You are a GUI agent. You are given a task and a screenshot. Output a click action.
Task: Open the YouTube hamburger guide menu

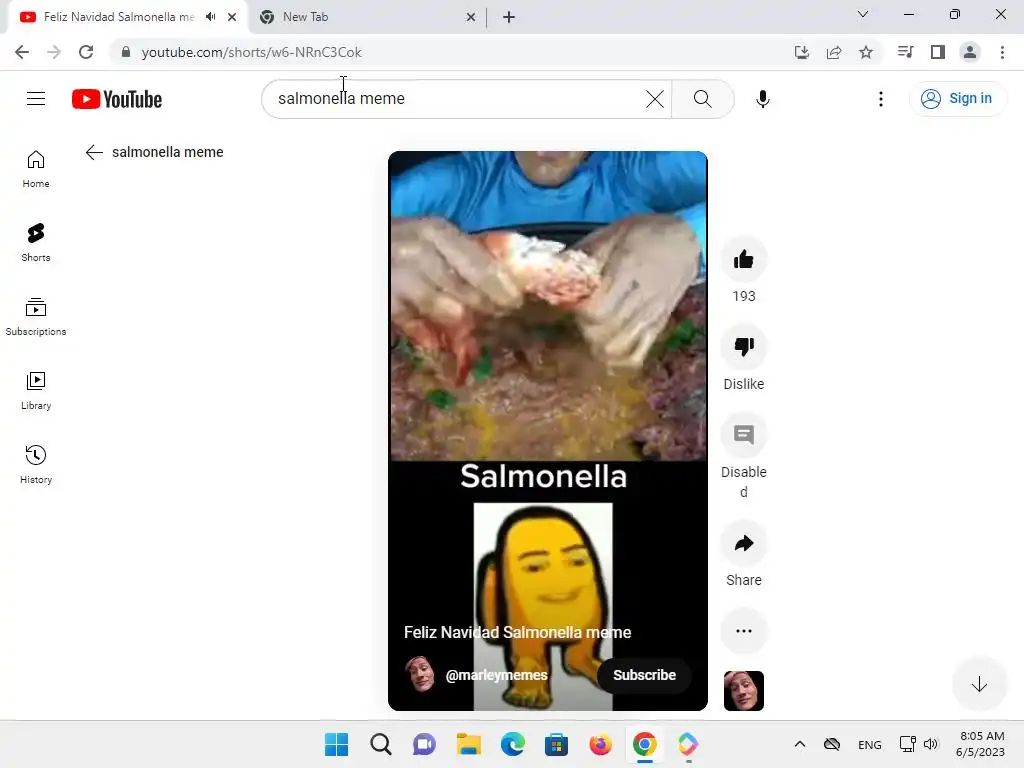36,99
